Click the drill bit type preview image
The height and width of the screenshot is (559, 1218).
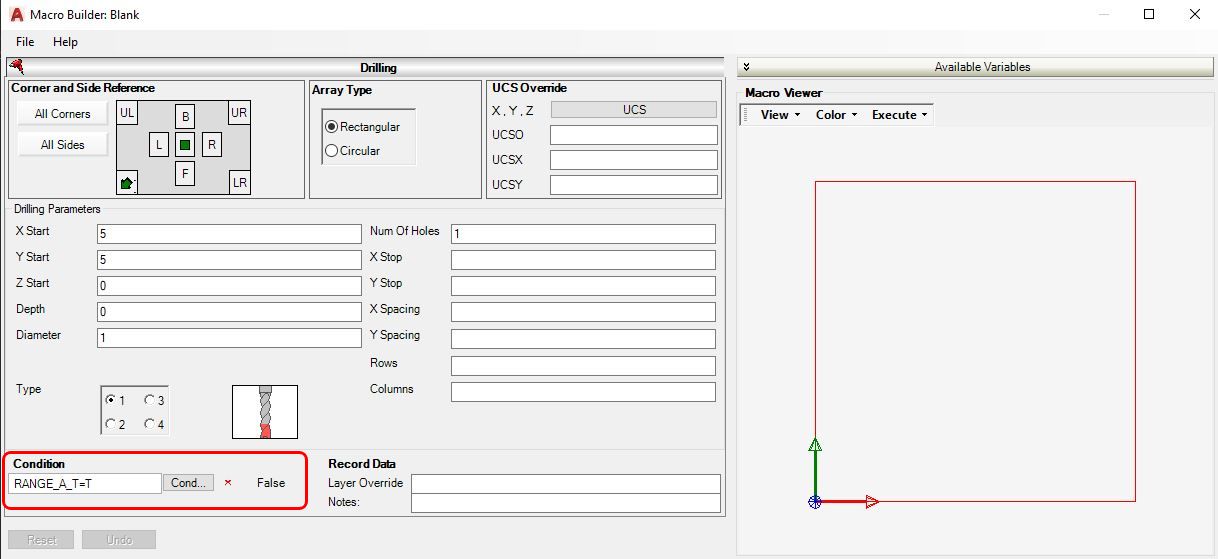coord(265,411)
